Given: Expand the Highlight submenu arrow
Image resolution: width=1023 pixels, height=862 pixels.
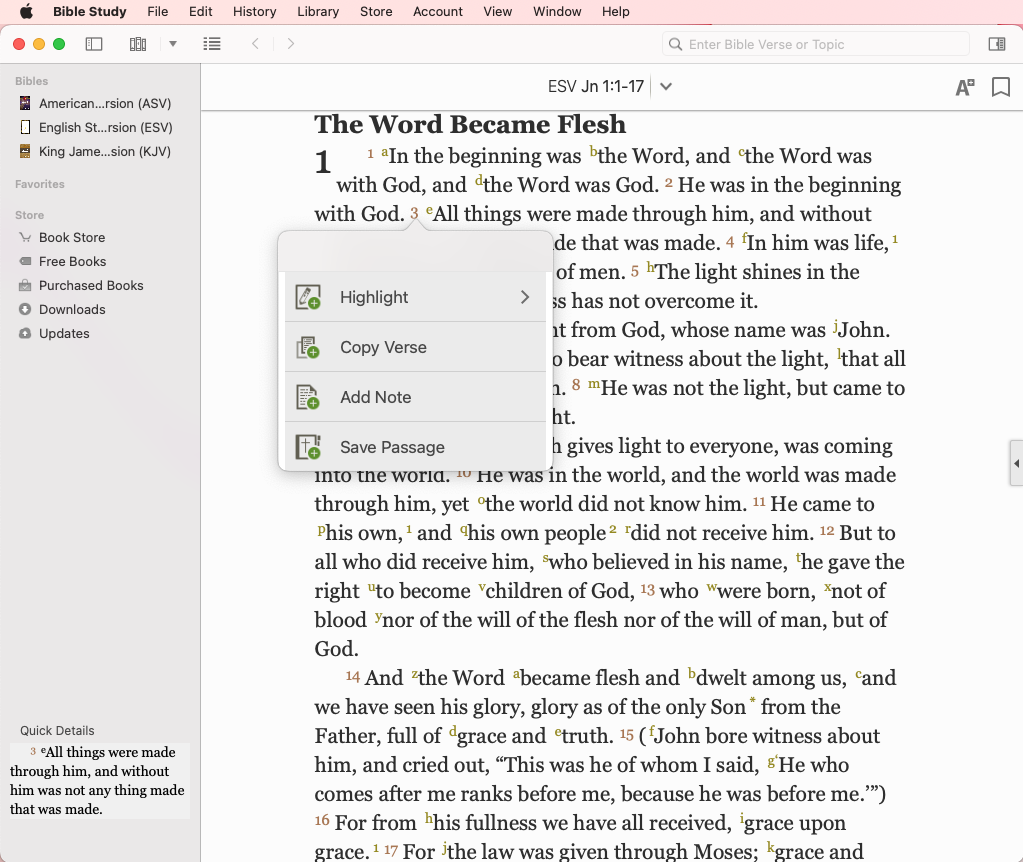Looking at the screenshot, I should tap(525, 297).
